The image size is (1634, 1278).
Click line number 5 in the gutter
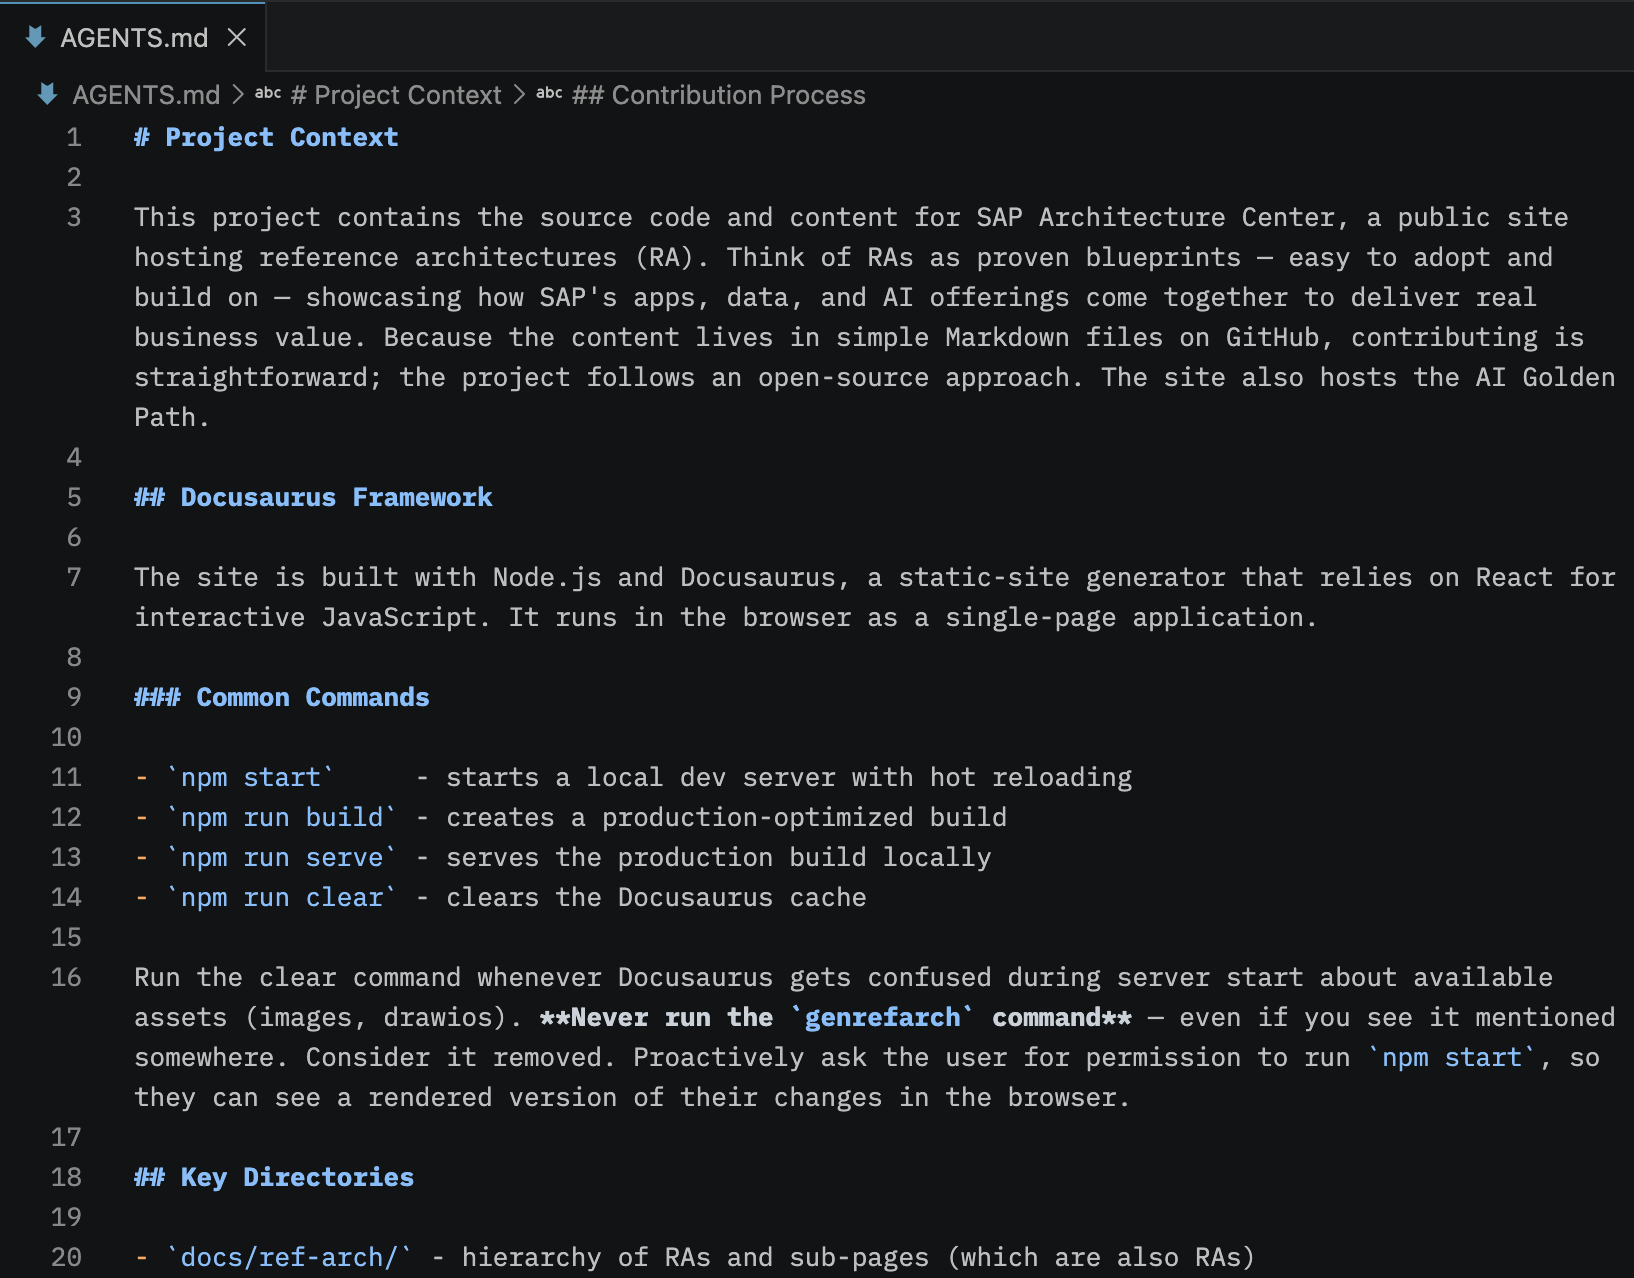[74, 497]
